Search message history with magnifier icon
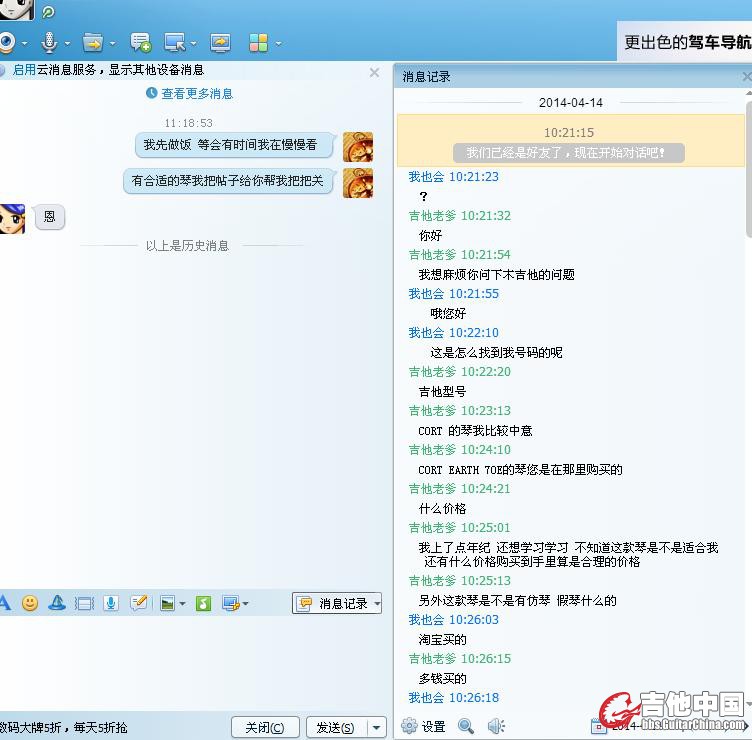The width and height of the screenshot is (752, 740). [466, 726]
